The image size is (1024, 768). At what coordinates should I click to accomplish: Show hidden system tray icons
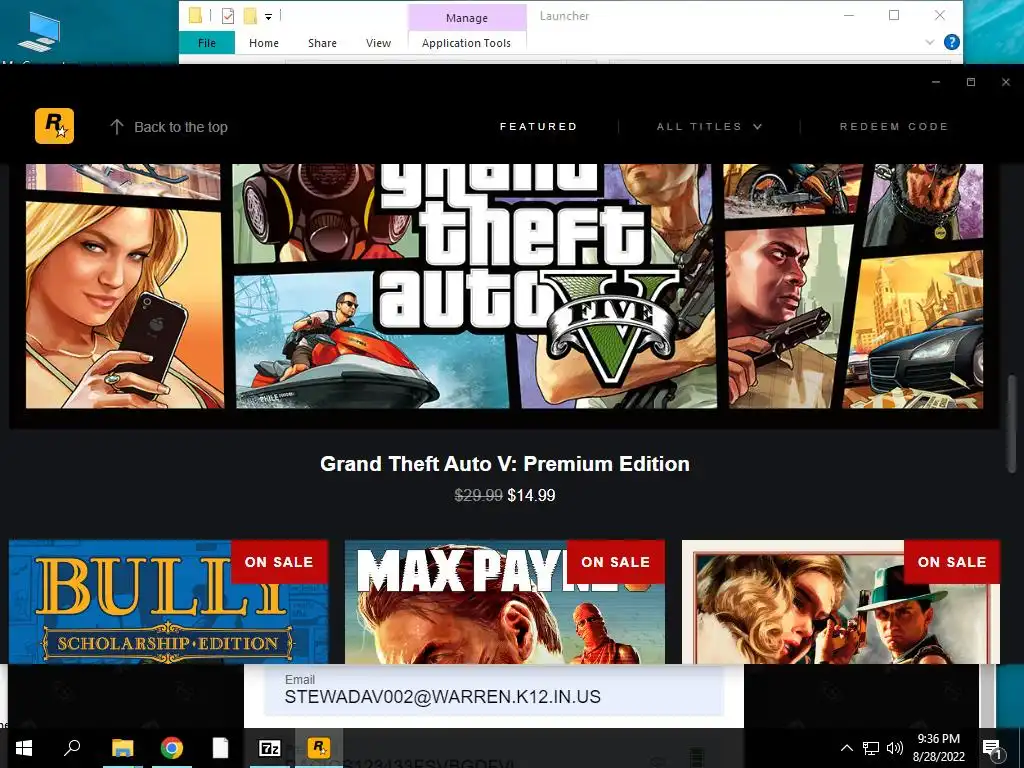(x=846, y=748)
